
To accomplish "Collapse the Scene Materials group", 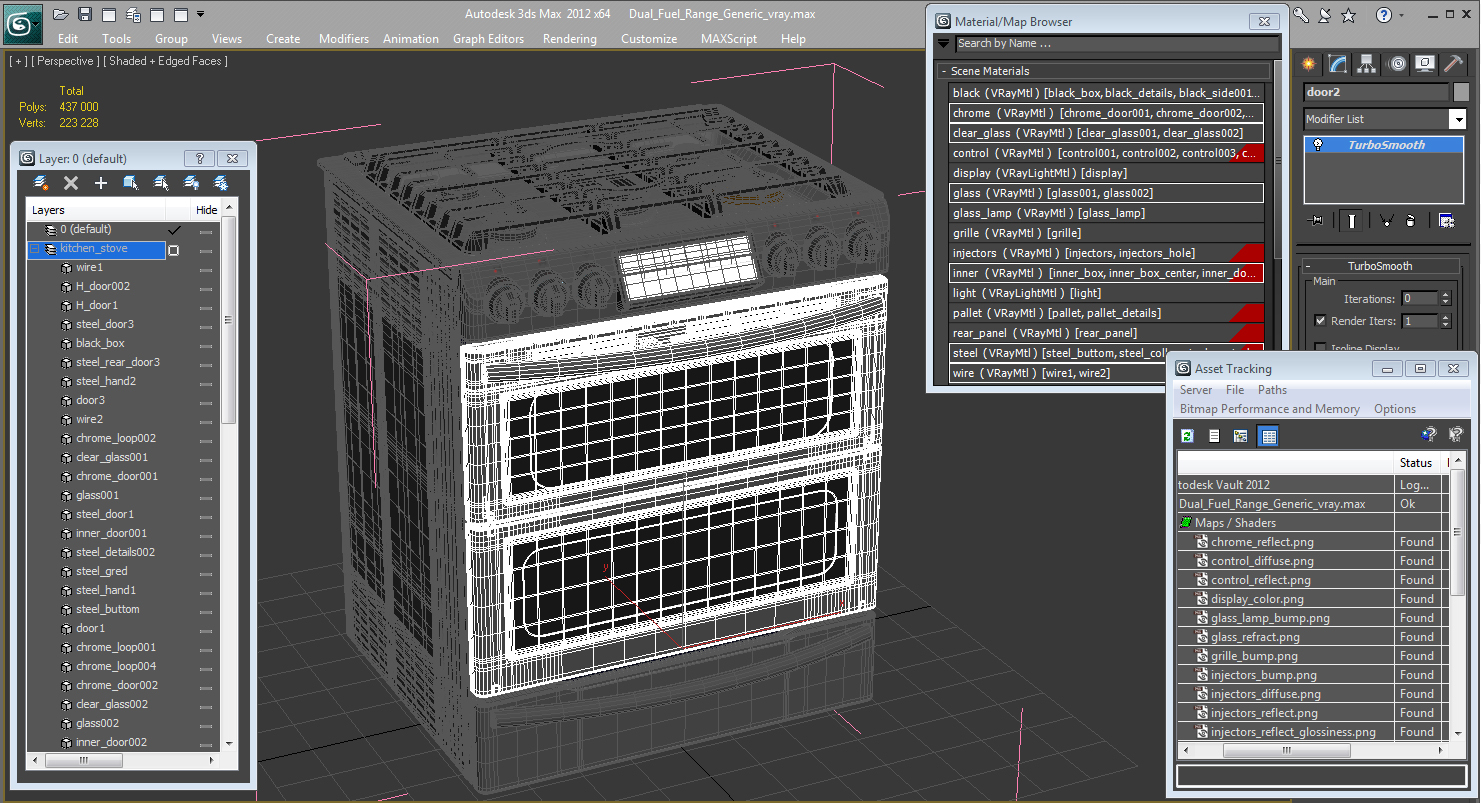I will pos(943,72).
